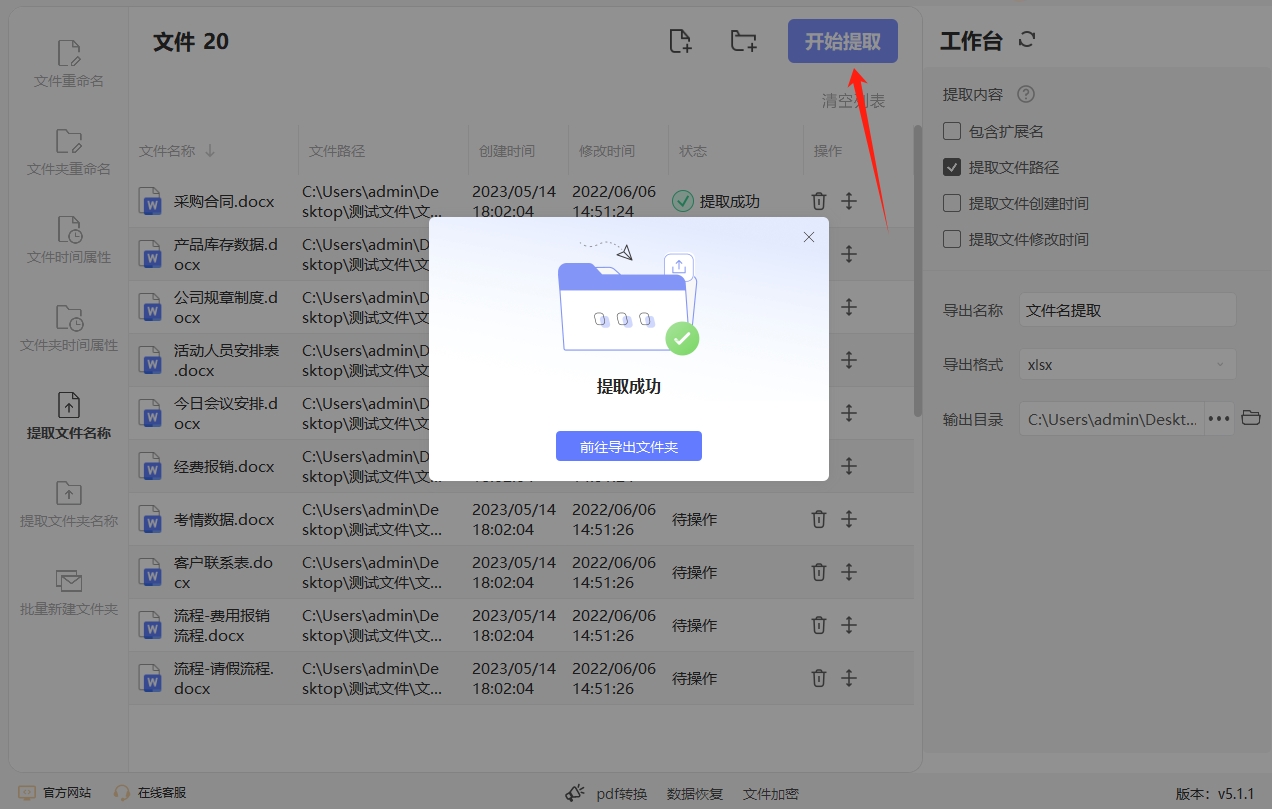
Task: Tick the 提取文件修改时间 checkbox
Action: pyautogui.click(x=952, y=239)
